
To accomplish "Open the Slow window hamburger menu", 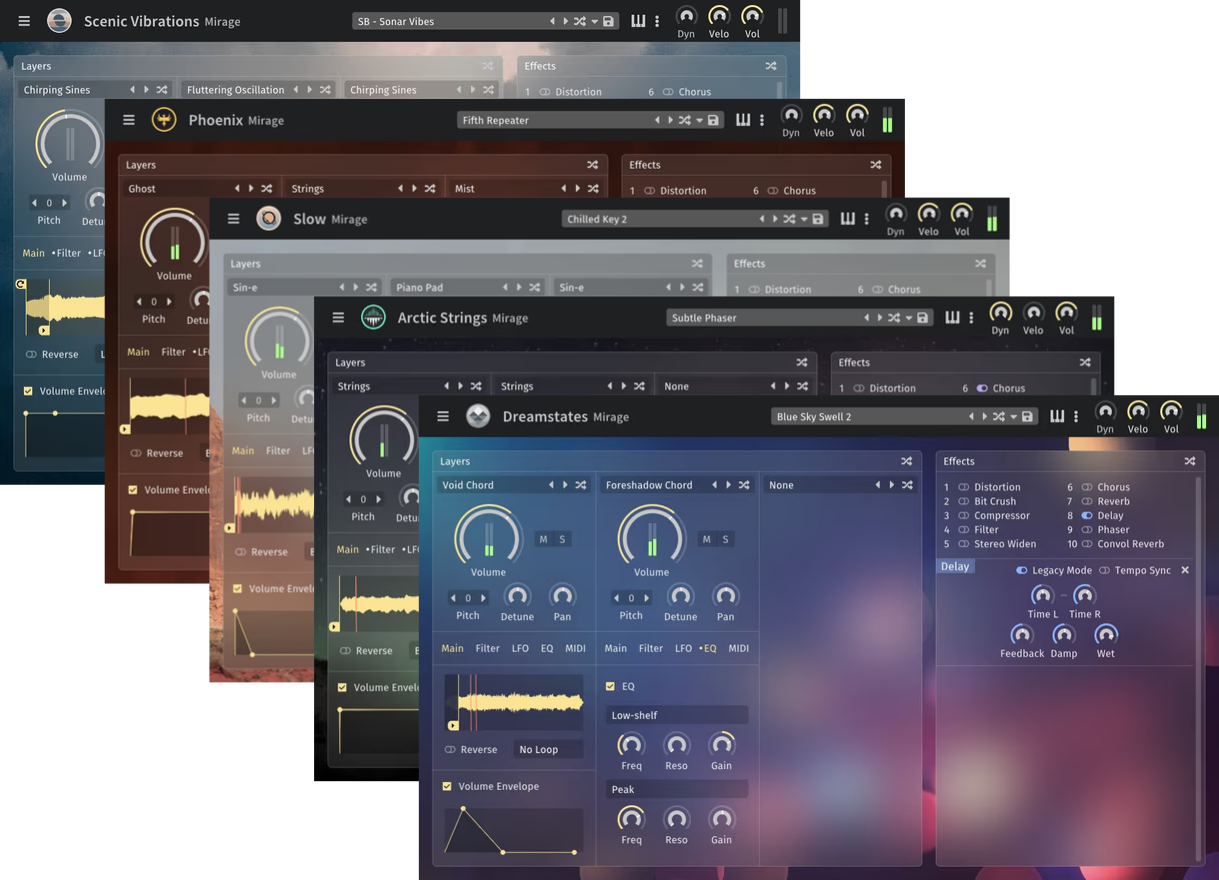I will [x=234, y=219].
